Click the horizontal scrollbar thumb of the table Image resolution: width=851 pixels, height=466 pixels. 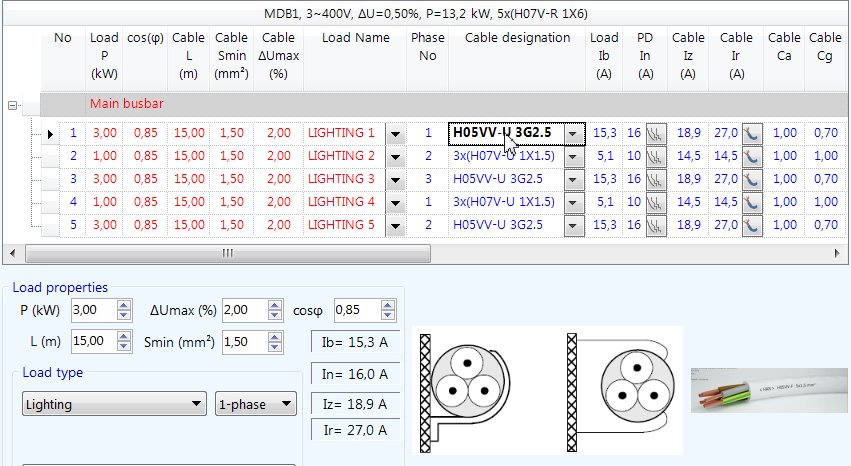click(x=228, y=253)
